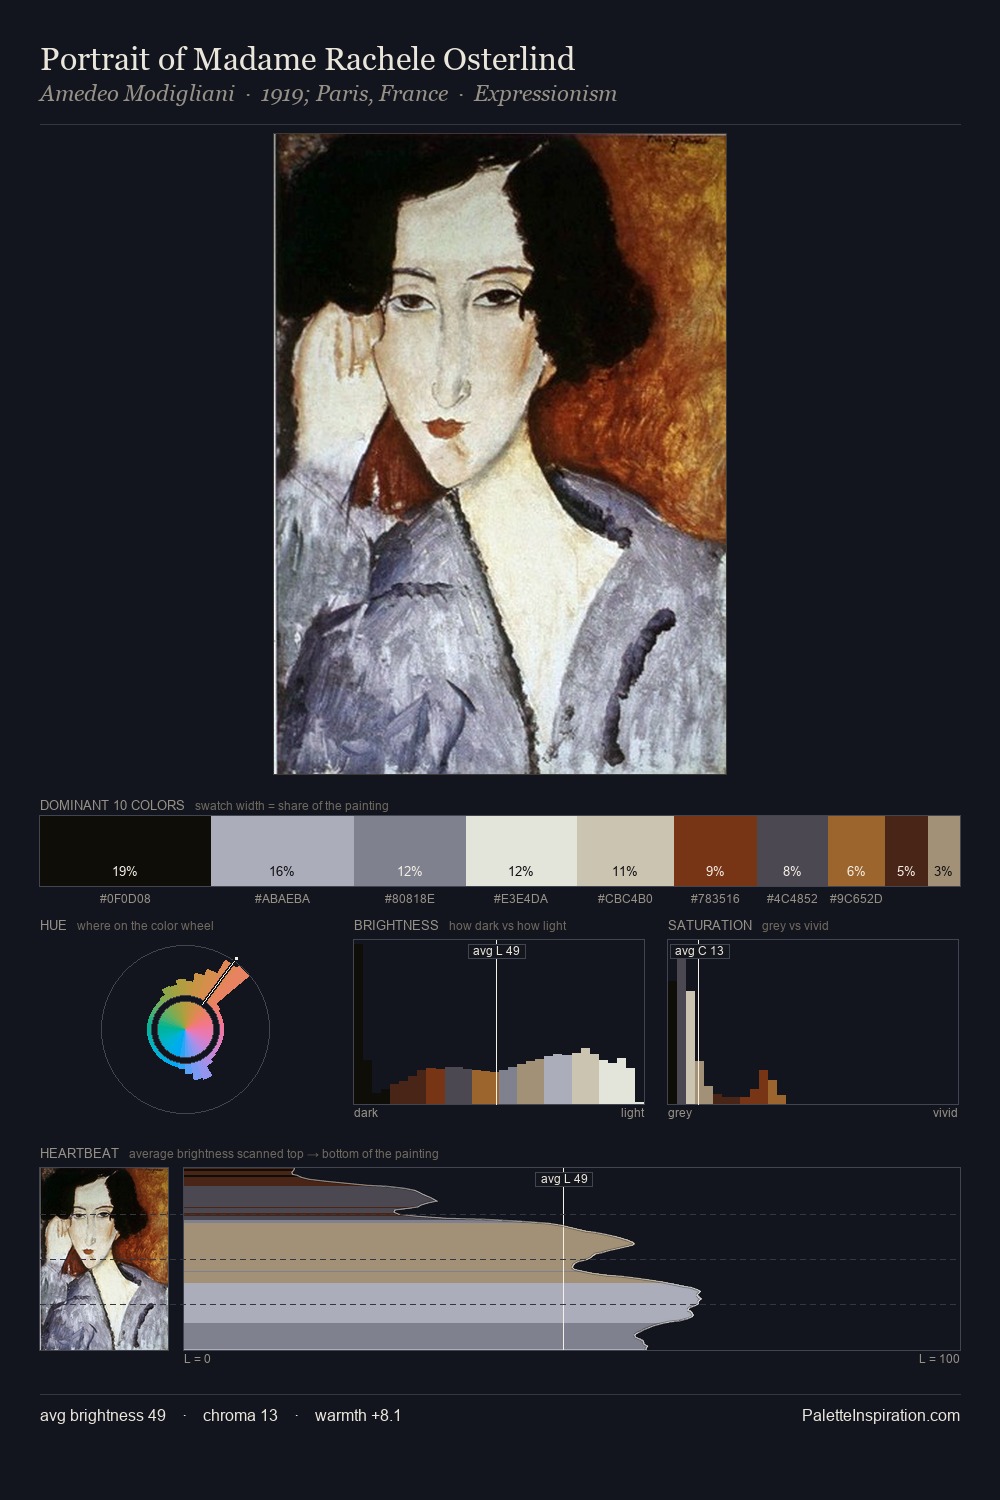Select the 12% slate grey swatch #80818E

[410, 851]
